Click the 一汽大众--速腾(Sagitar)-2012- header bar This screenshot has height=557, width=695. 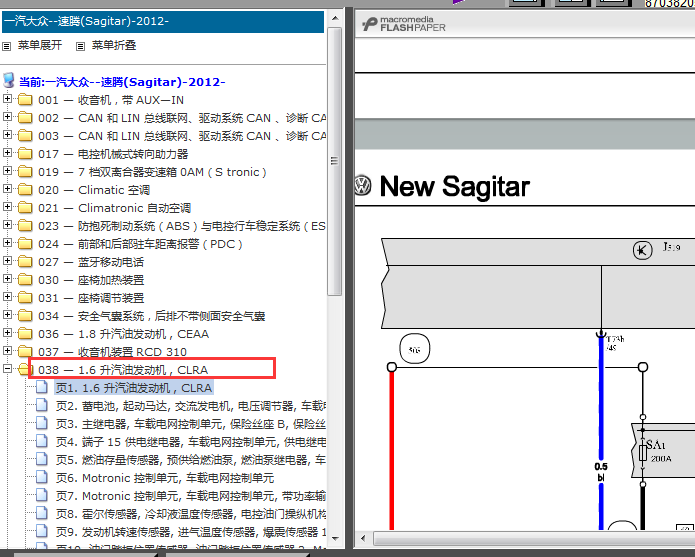163,21
